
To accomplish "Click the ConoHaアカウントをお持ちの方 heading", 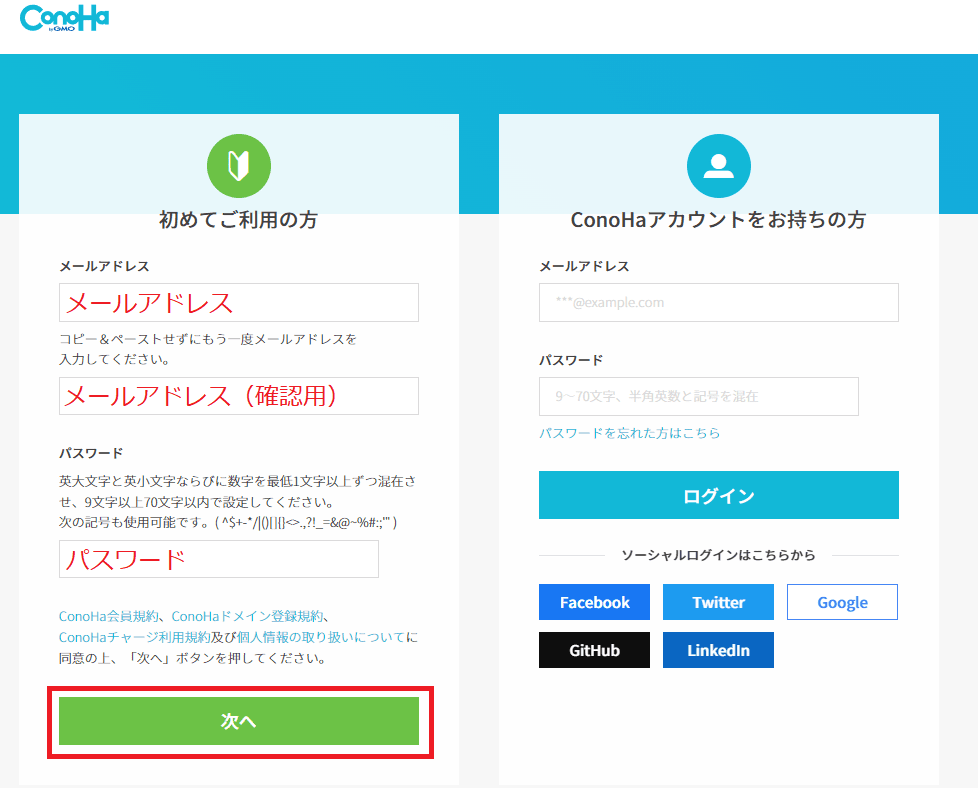I will tap(719, 220).
